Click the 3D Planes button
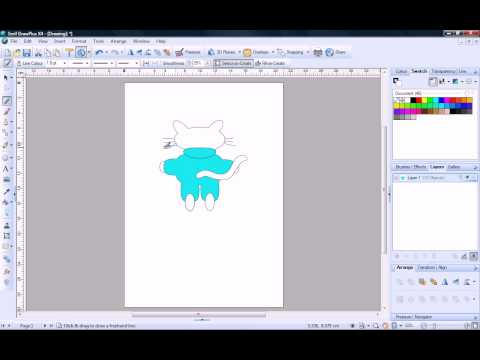480x360 pixels. coord(222,52)
